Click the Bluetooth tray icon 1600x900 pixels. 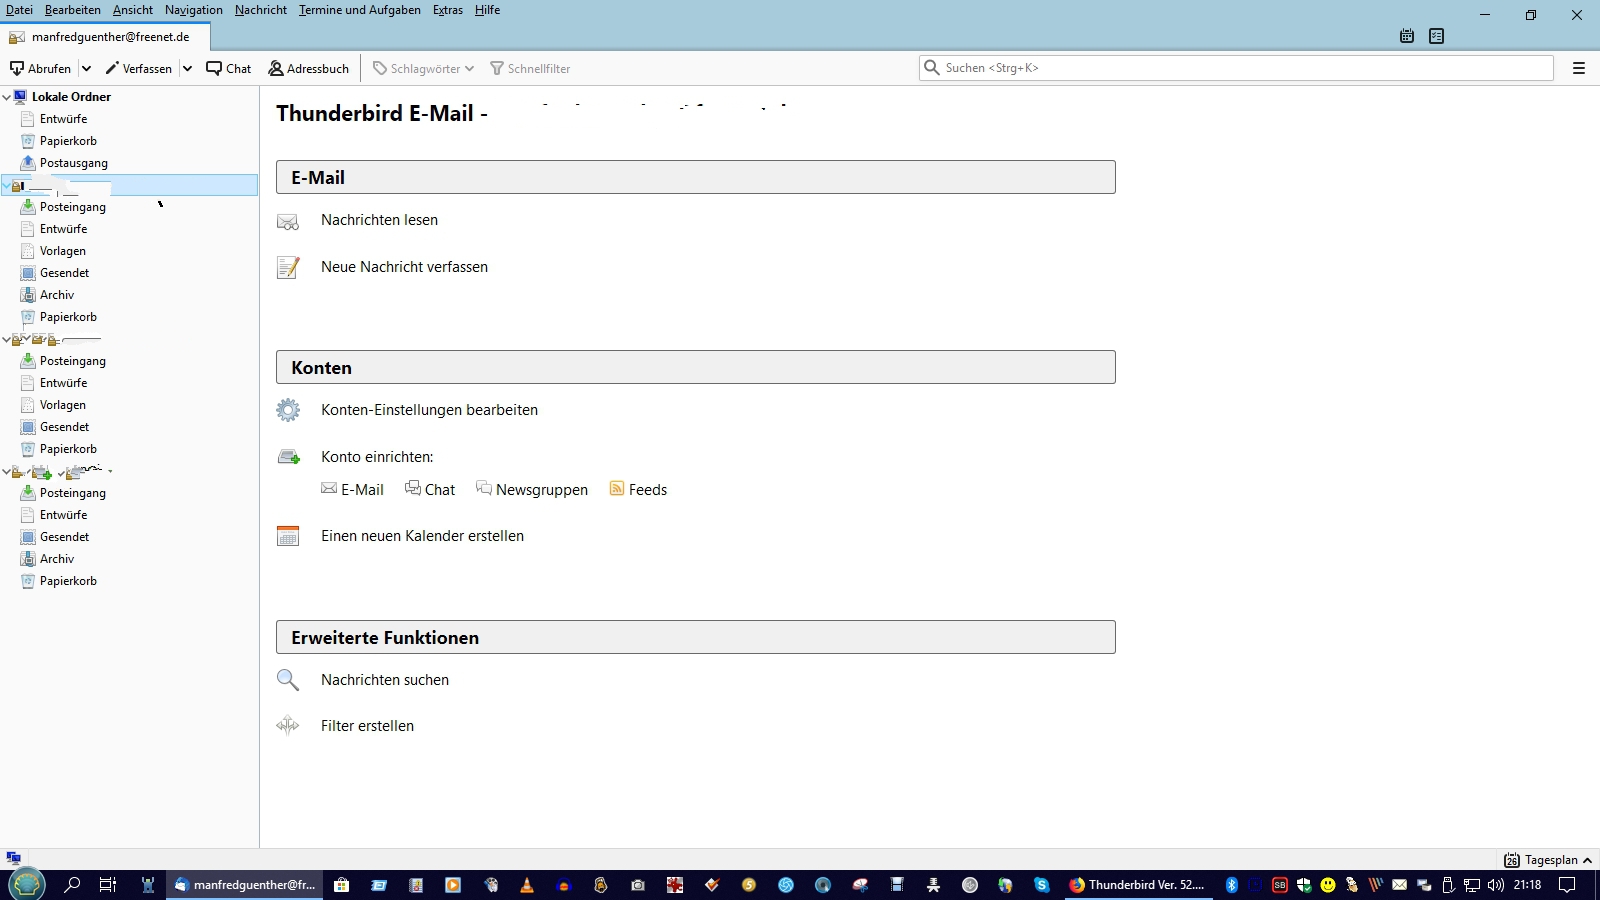[x=1232, y=885]
